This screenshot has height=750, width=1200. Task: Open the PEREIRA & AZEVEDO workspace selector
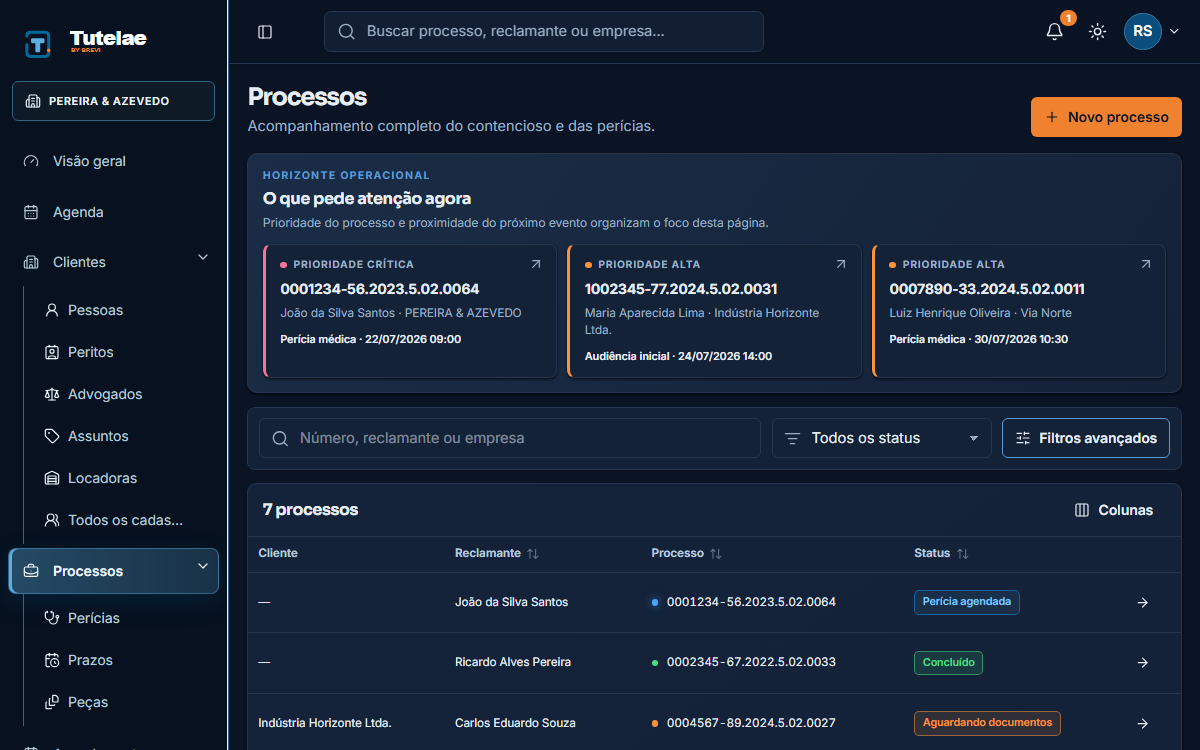click(x=113, y=101)
